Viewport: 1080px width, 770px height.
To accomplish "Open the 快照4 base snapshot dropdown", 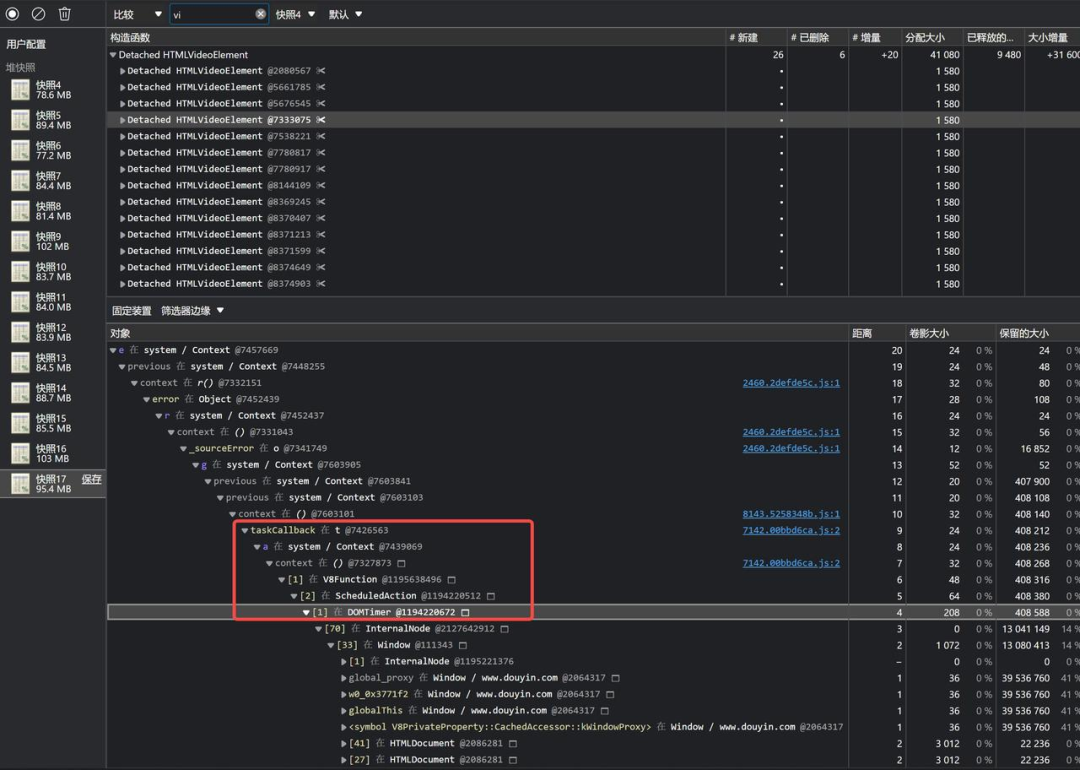I will point(295,14).
